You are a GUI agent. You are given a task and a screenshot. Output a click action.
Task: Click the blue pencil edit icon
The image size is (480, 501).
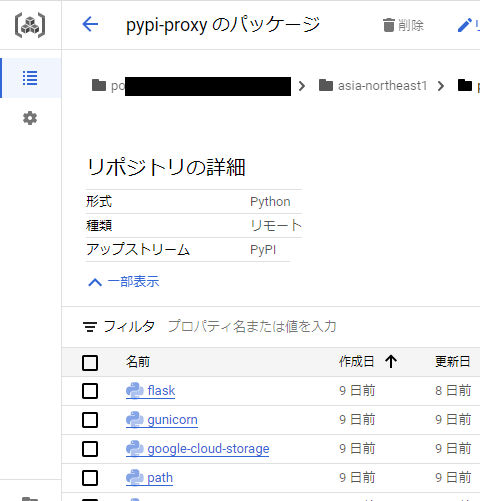coord(465,25)
